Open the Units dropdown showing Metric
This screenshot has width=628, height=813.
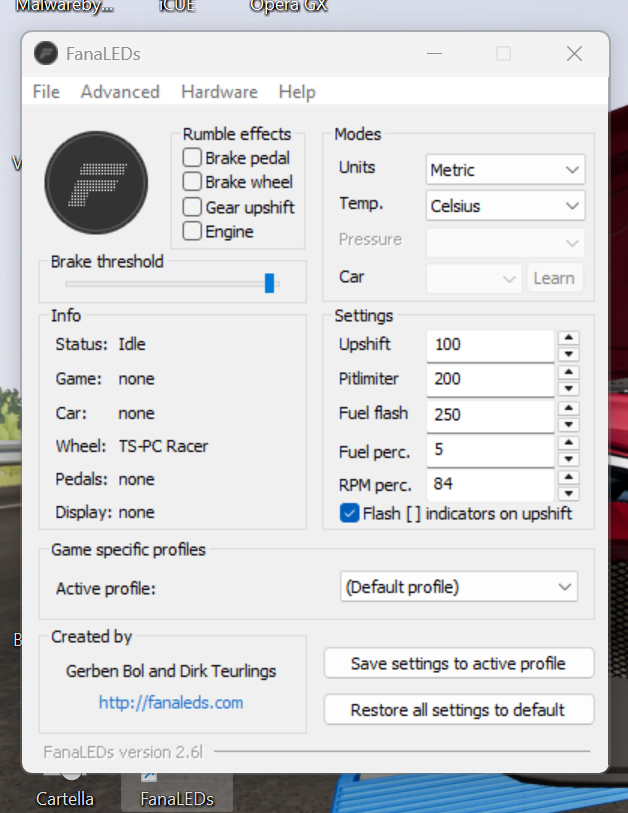[505, 170]
